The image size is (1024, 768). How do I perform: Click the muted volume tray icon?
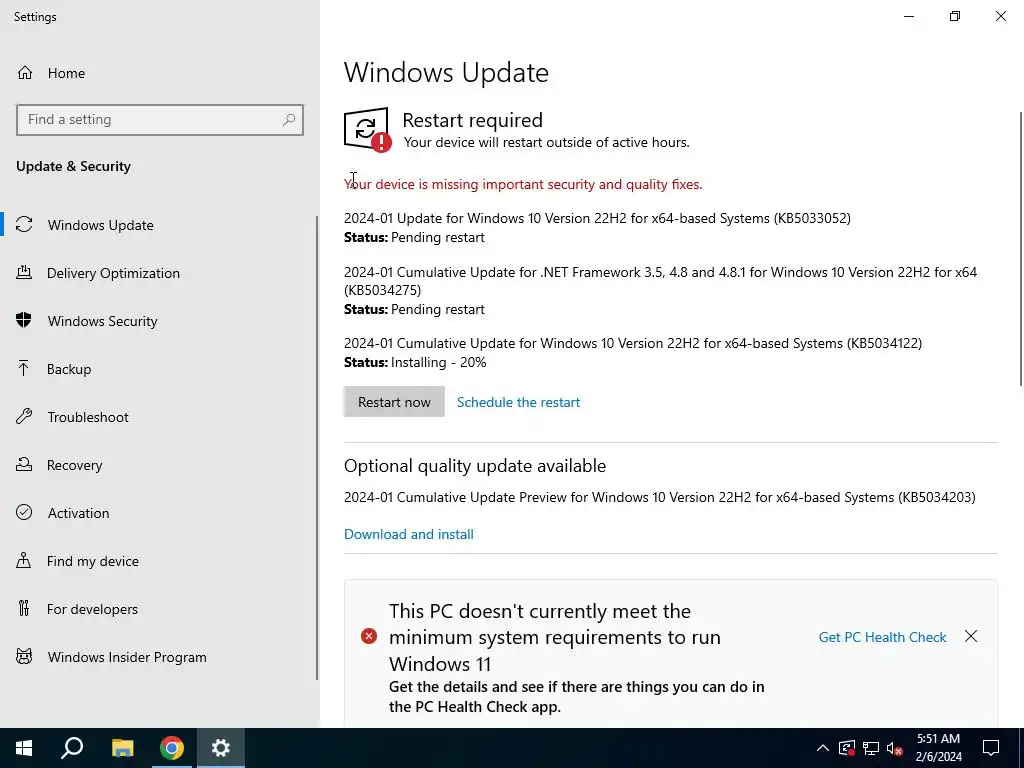click(x=895, y=748)
